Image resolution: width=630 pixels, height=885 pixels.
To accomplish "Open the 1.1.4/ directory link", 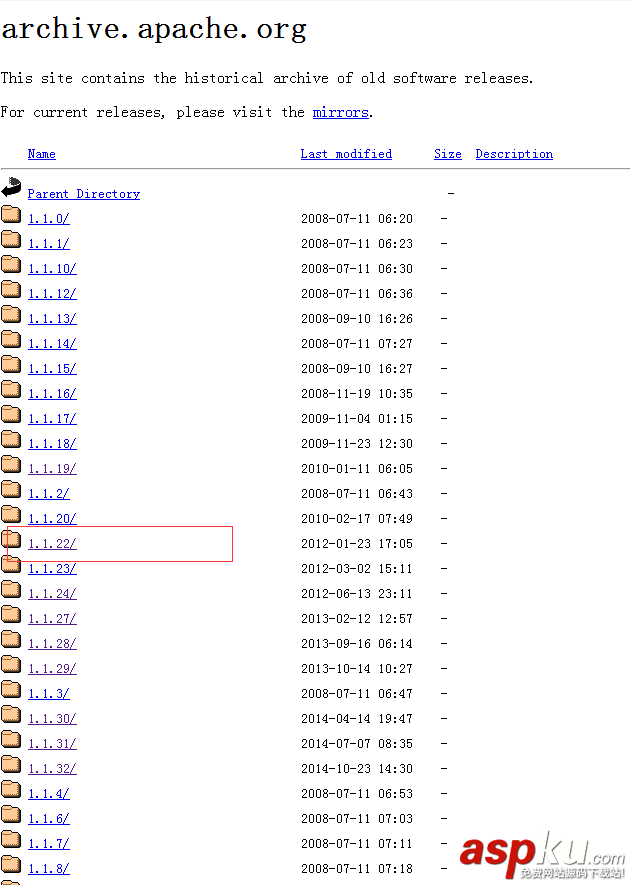I will pos(49,794).
